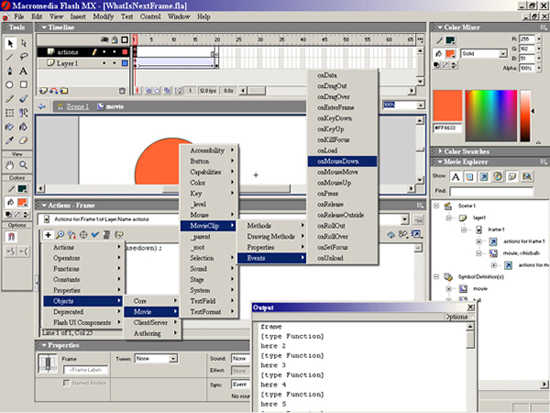Click the Check Syntax checkmark icon
The width and height of the screenshot is (550, 413).
click(x=95, y=235)
